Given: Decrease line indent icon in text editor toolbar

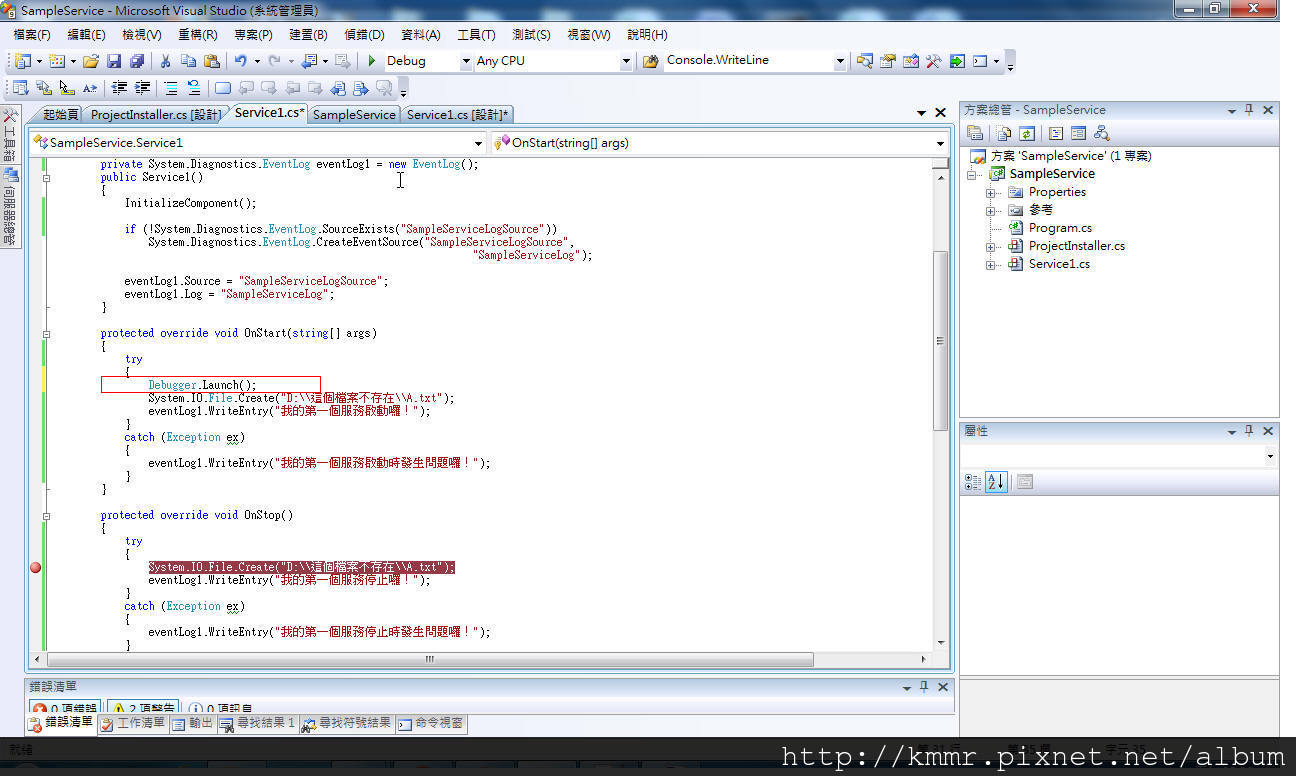Looking at the screenshot, I should (119, 88).
